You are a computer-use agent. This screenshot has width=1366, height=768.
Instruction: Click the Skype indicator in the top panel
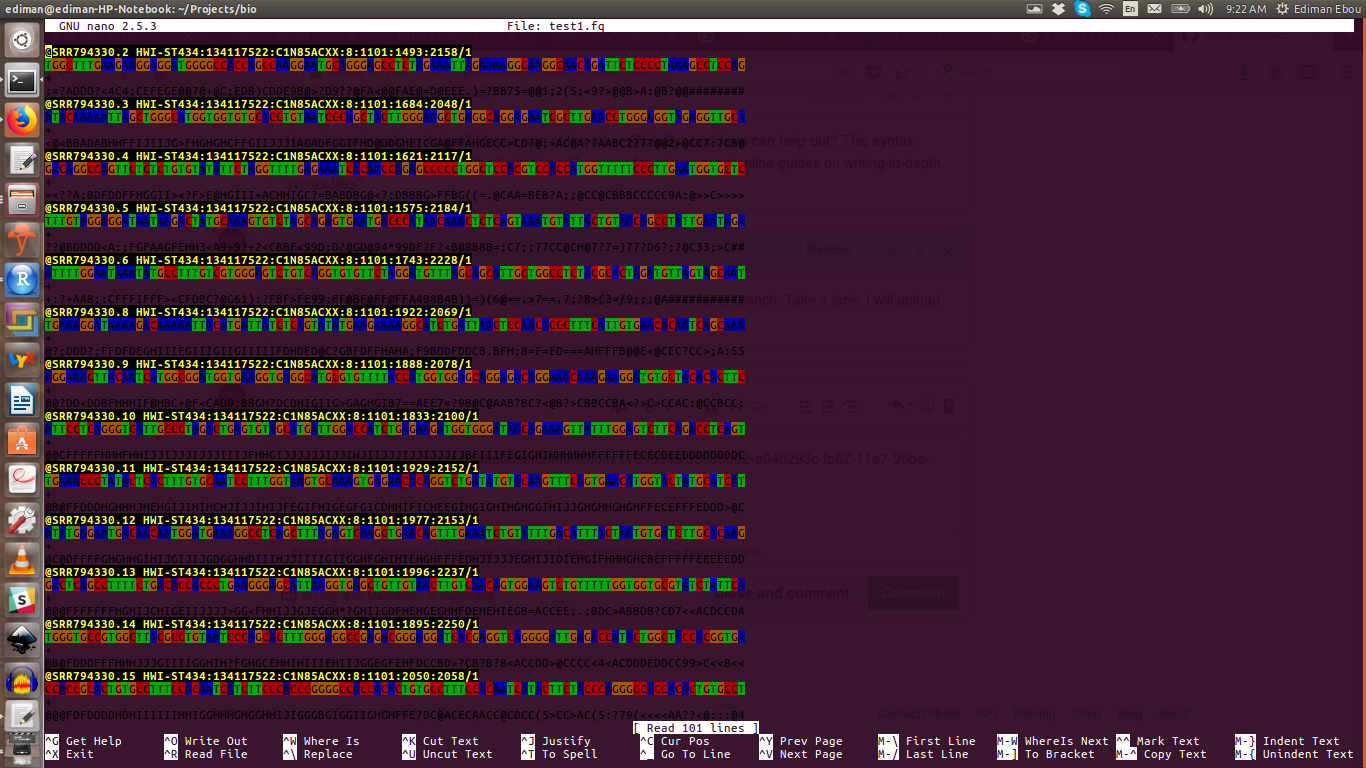[x=1082, y=9]
